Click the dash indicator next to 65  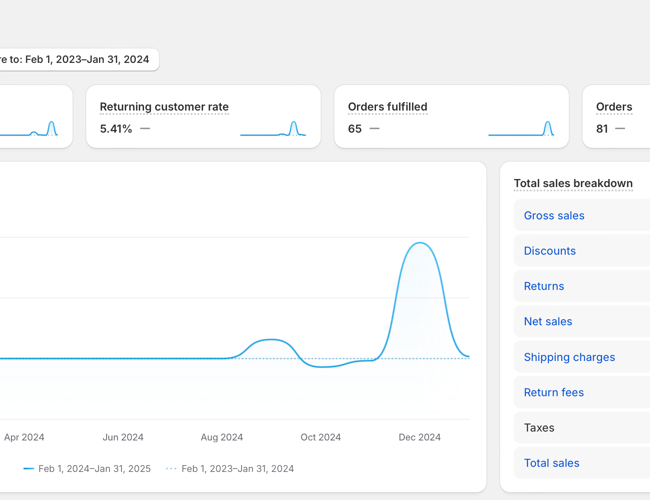click(375, 129)
